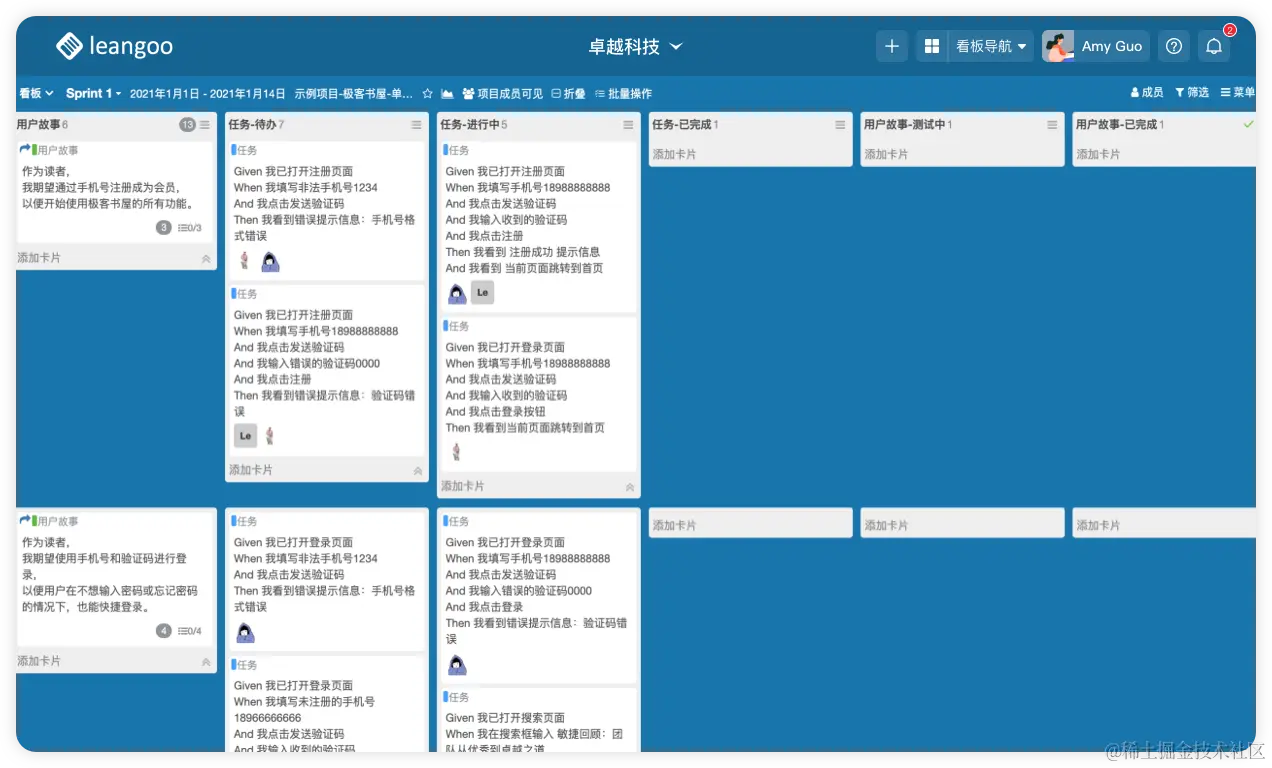Click blue 任务 label on 注册成功 card
The width and height of the screenshot is (1272, 768).
[457, 150]
